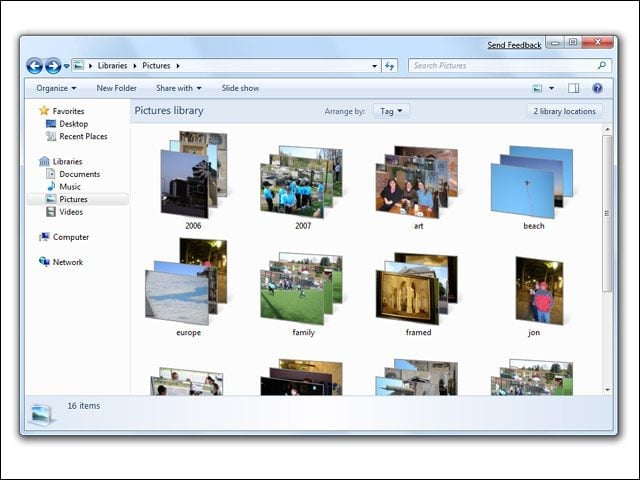Open Recent Places in sidebar

pos(83,136)
